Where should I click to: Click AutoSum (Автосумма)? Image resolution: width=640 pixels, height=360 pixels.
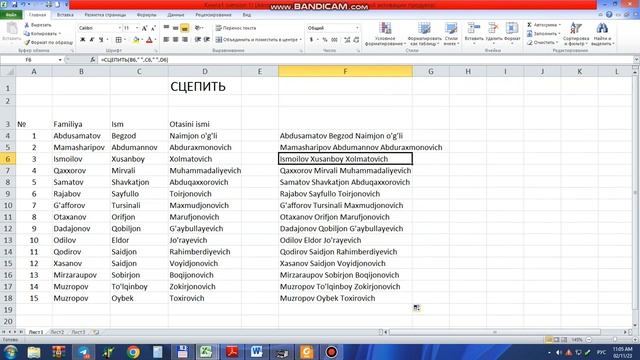[x=544, y=25]
